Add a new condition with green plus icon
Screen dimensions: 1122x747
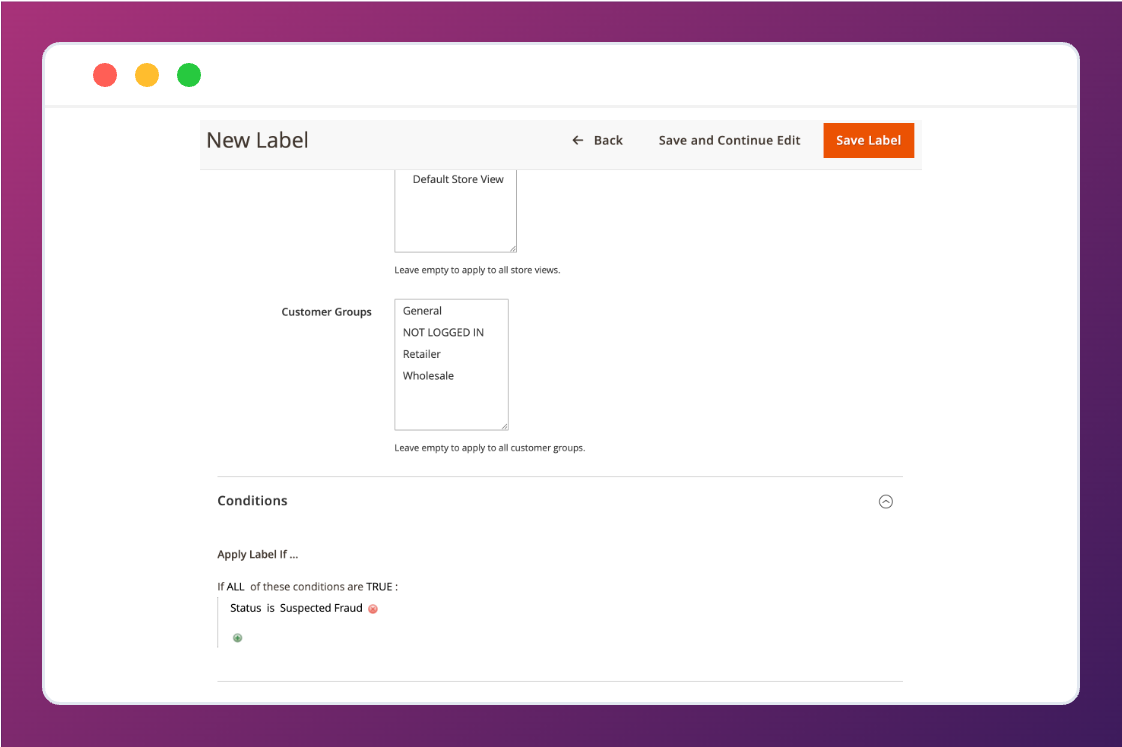pos(238,638)
